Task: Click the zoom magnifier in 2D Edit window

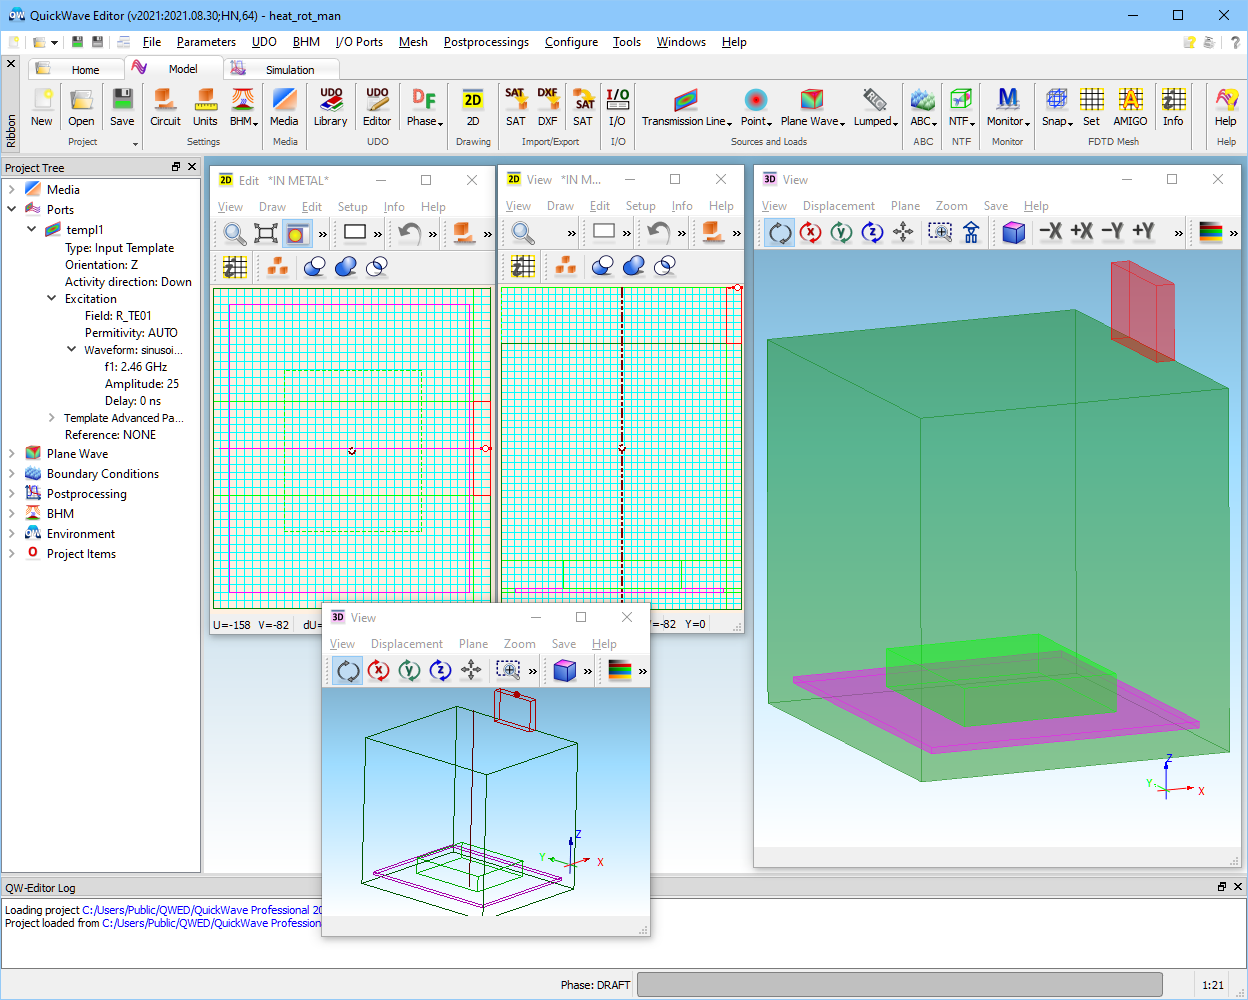Action: tap(235, 234)
